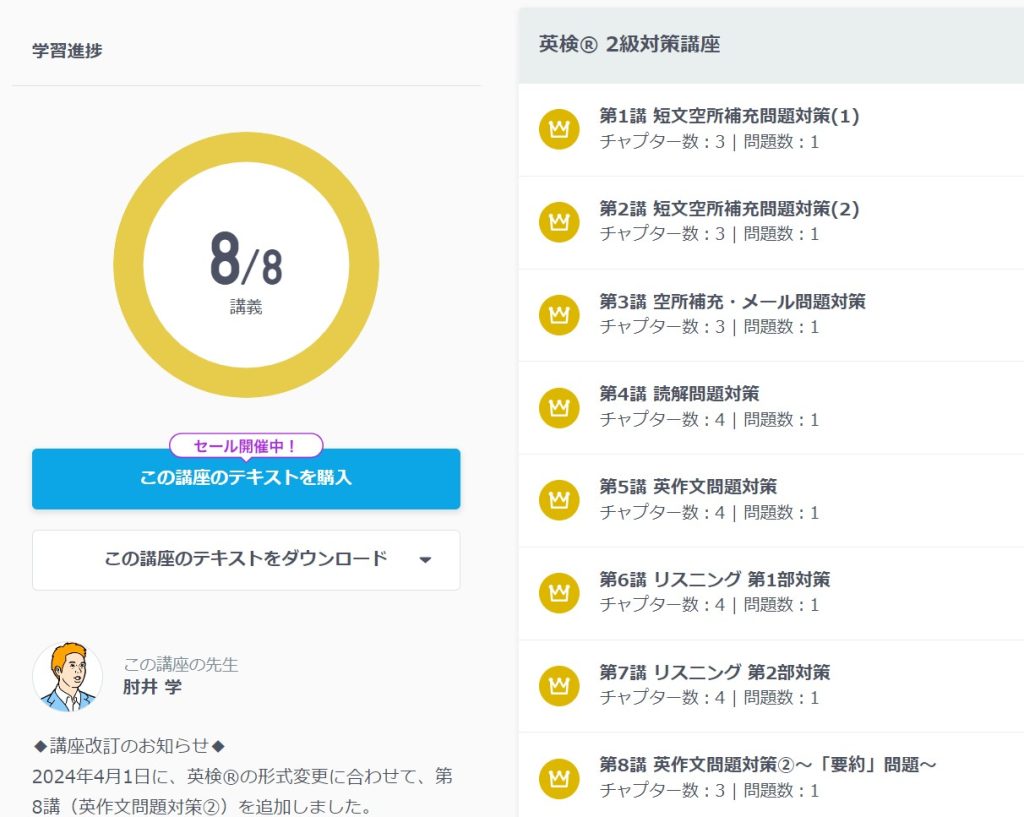Image resolution: width=1024 pixels, height=817 pixels.
Task: Click the crown icon for 第2講
Action: coord(559,222)
